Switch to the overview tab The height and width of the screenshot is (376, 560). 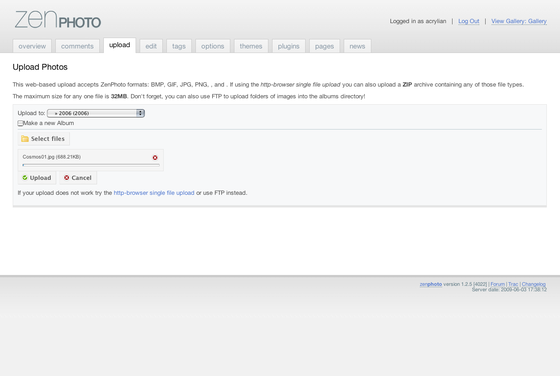(x=32, y=46)
